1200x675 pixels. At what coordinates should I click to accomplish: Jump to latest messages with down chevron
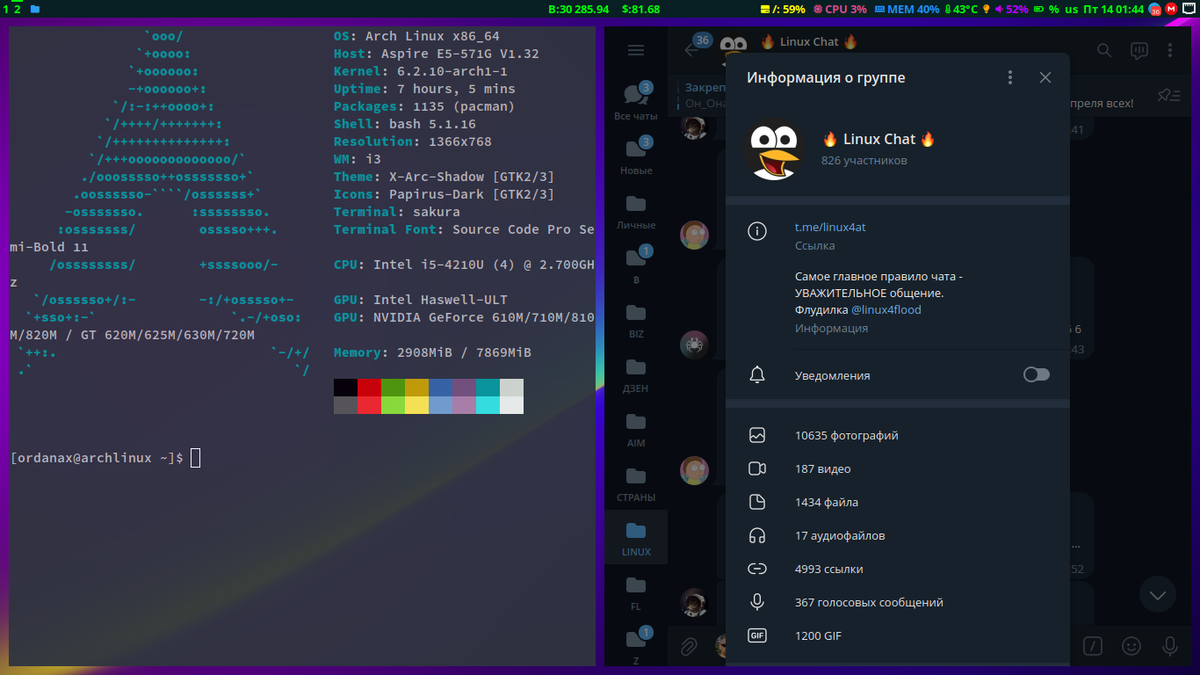(x=1158, y=595)
